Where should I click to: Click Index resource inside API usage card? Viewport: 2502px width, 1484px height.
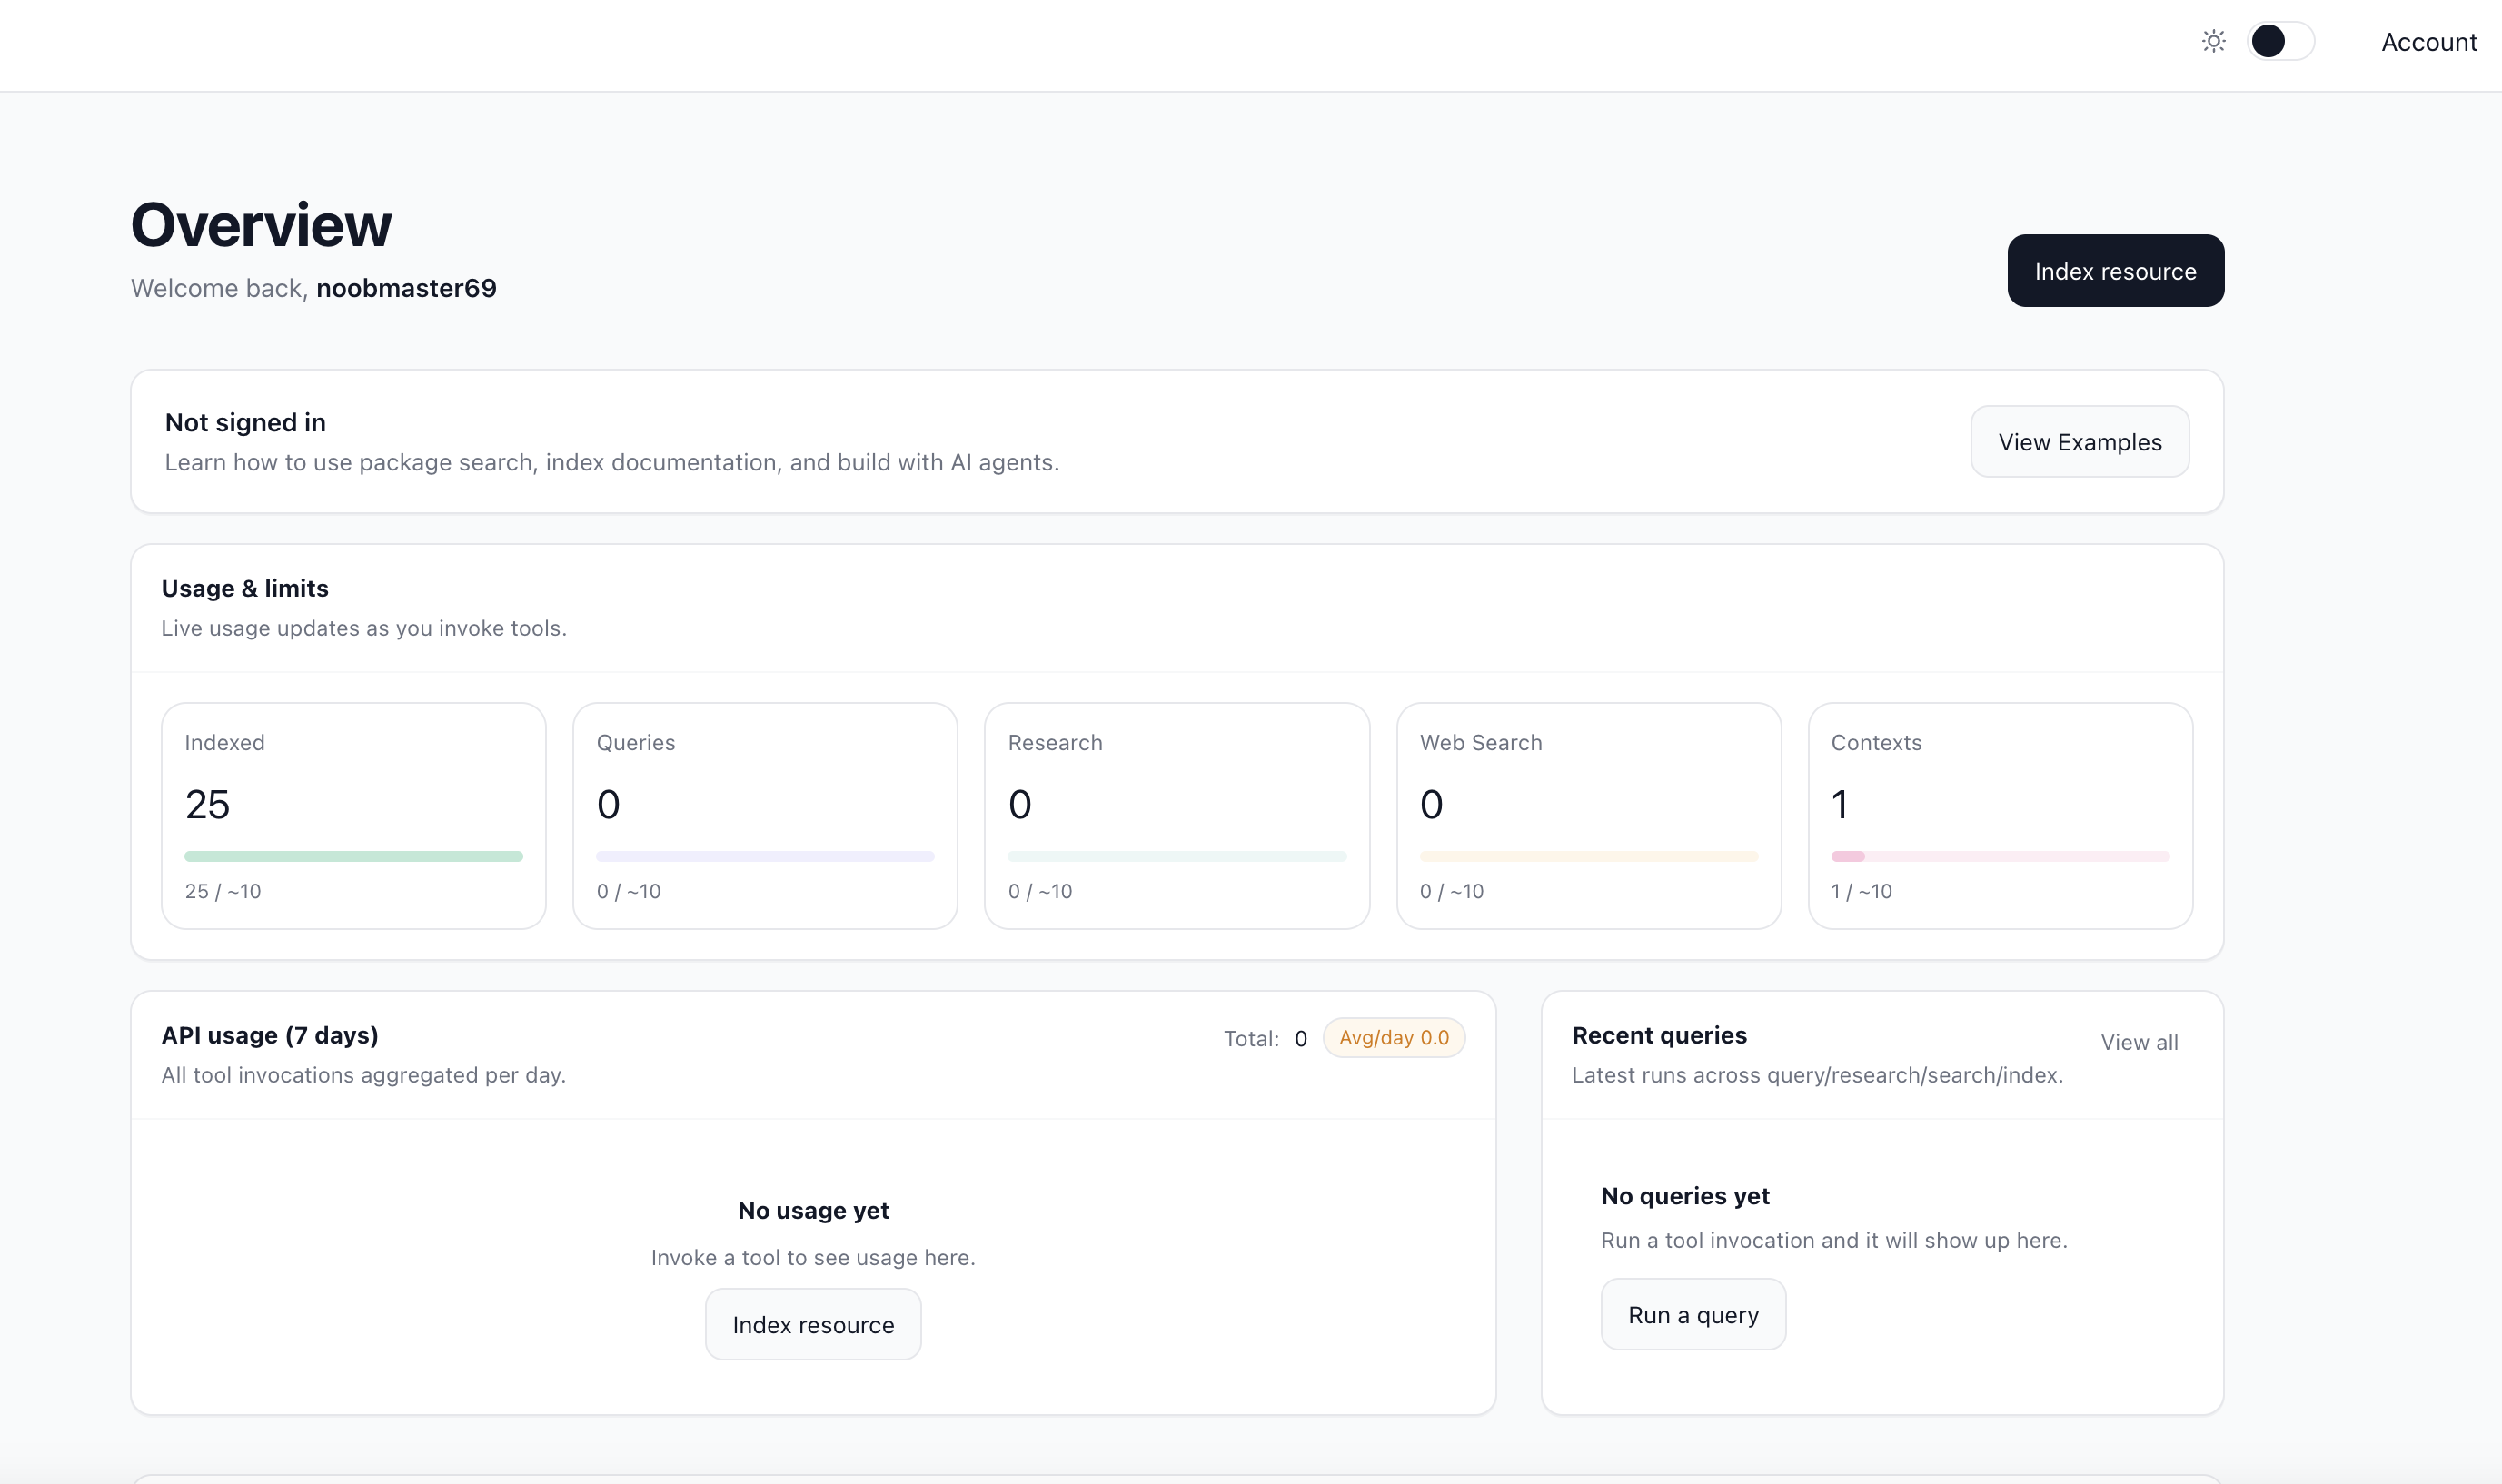pyautogui.click(x=812, y=1324)
